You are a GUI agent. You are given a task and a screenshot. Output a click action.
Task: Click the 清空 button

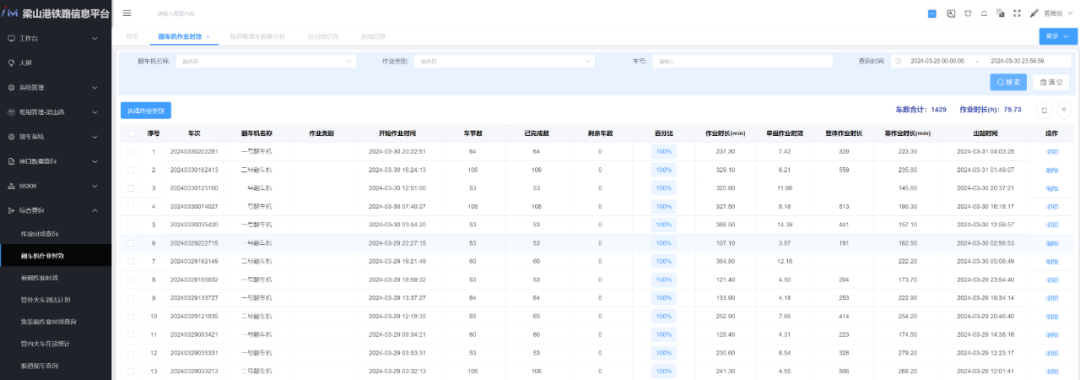pos(1051,82)
